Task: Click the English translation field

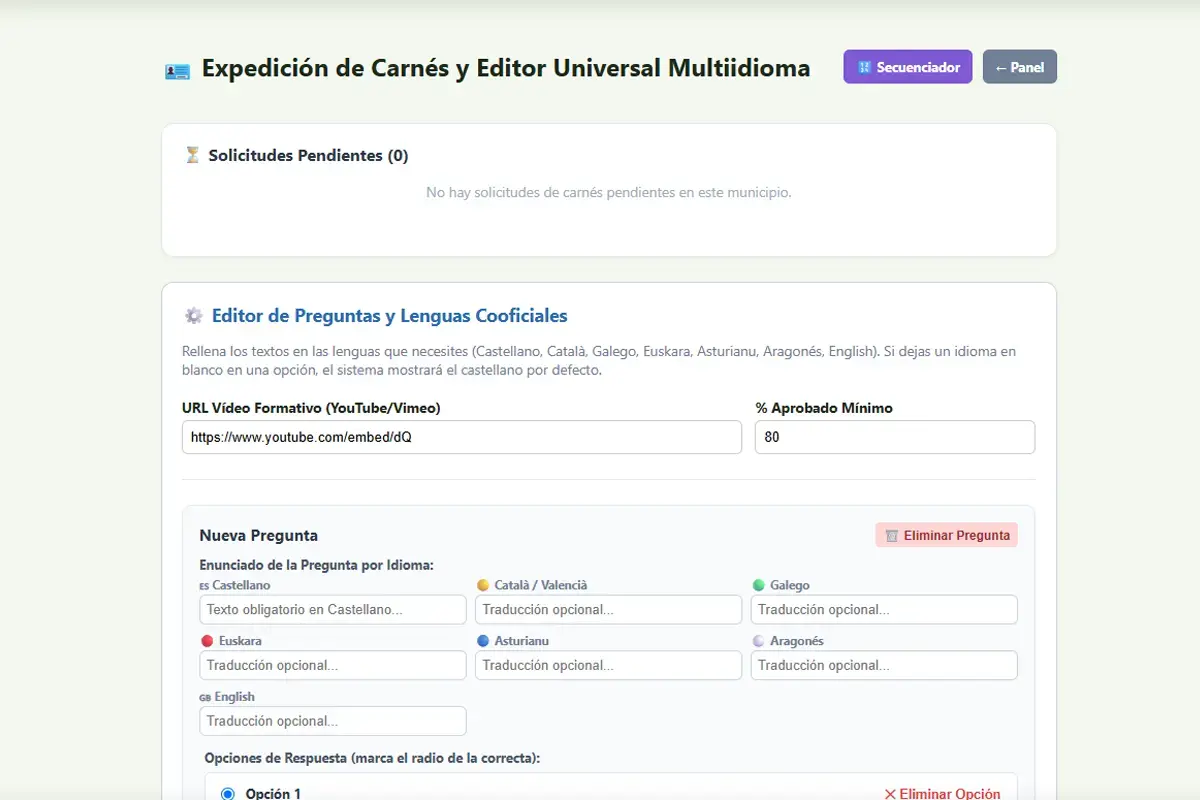Action: (333, 721)
